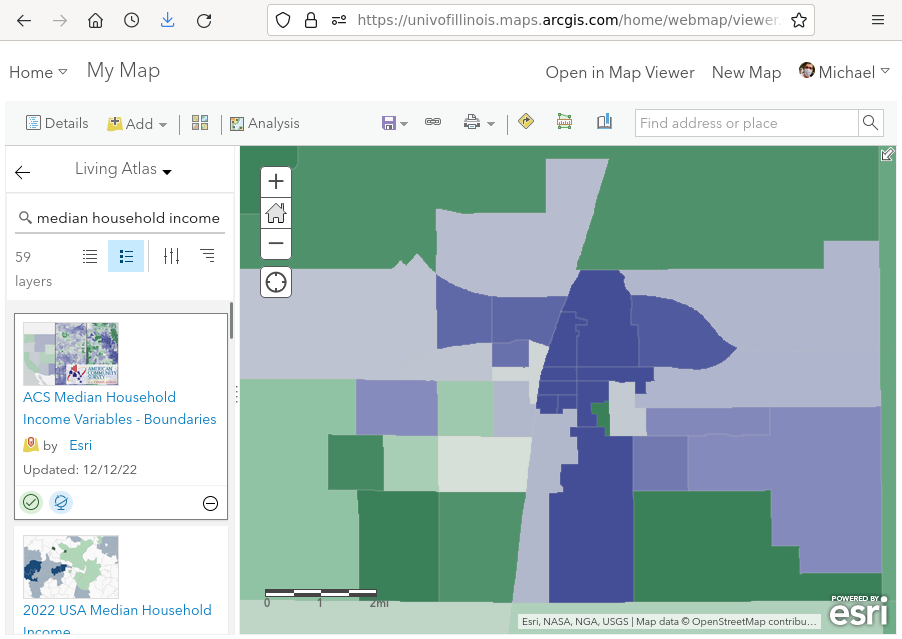This screenshot has height=639, width=902.
Task: Click the Share link icon
Action: 433,123
